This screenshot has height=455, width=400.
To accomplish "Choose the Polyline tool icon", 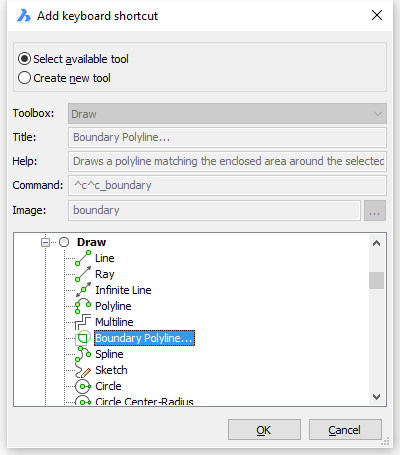I will [x=83, y=306].
